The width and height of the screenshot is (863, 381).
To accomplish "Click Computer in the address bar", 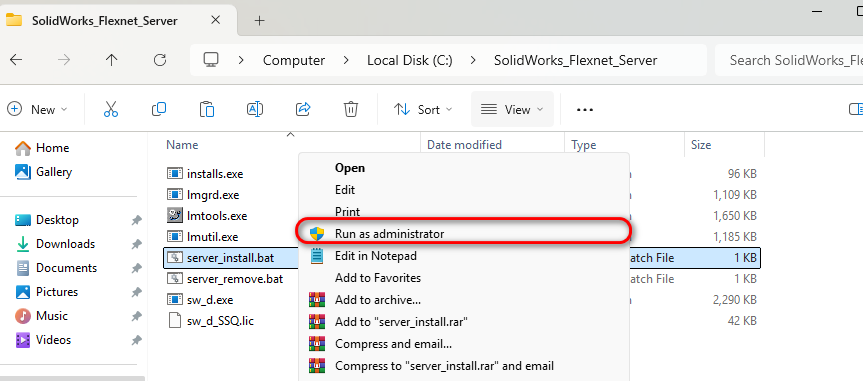I will (x=294, y=60).
